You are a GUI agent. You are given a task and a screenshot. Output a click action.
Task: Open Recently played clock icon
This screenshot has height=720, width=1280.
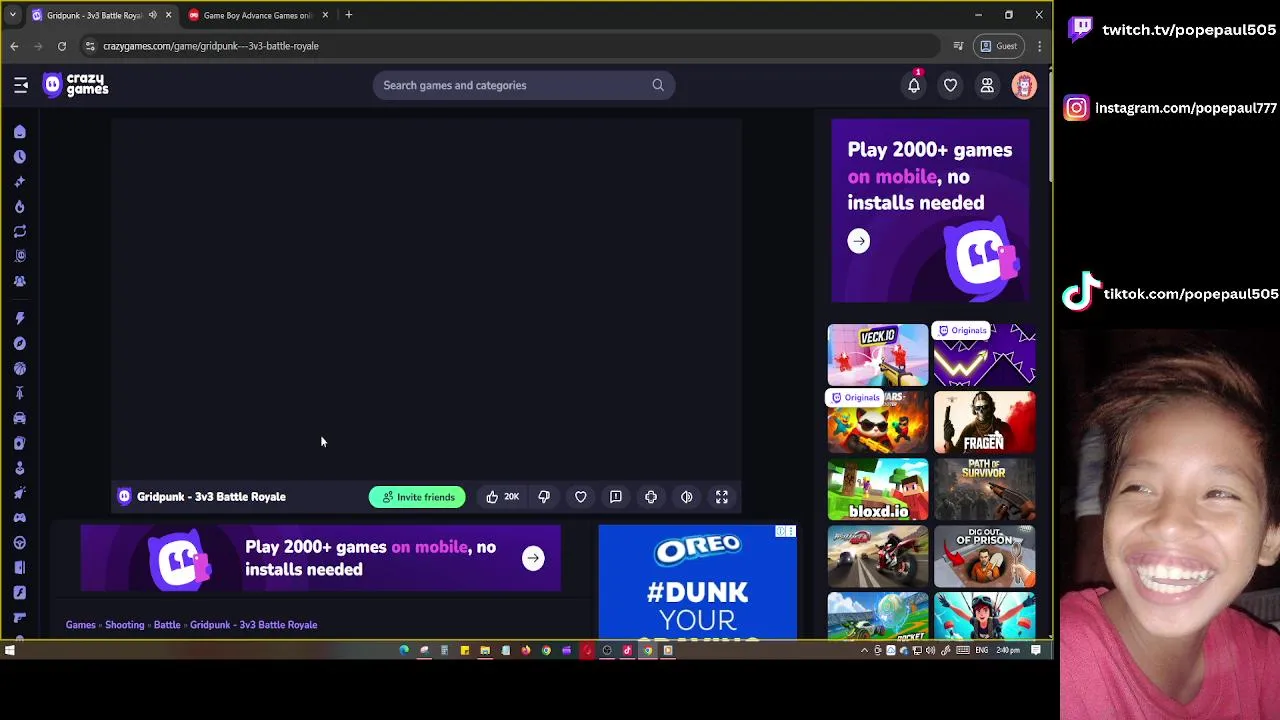[x=19, y=157]
